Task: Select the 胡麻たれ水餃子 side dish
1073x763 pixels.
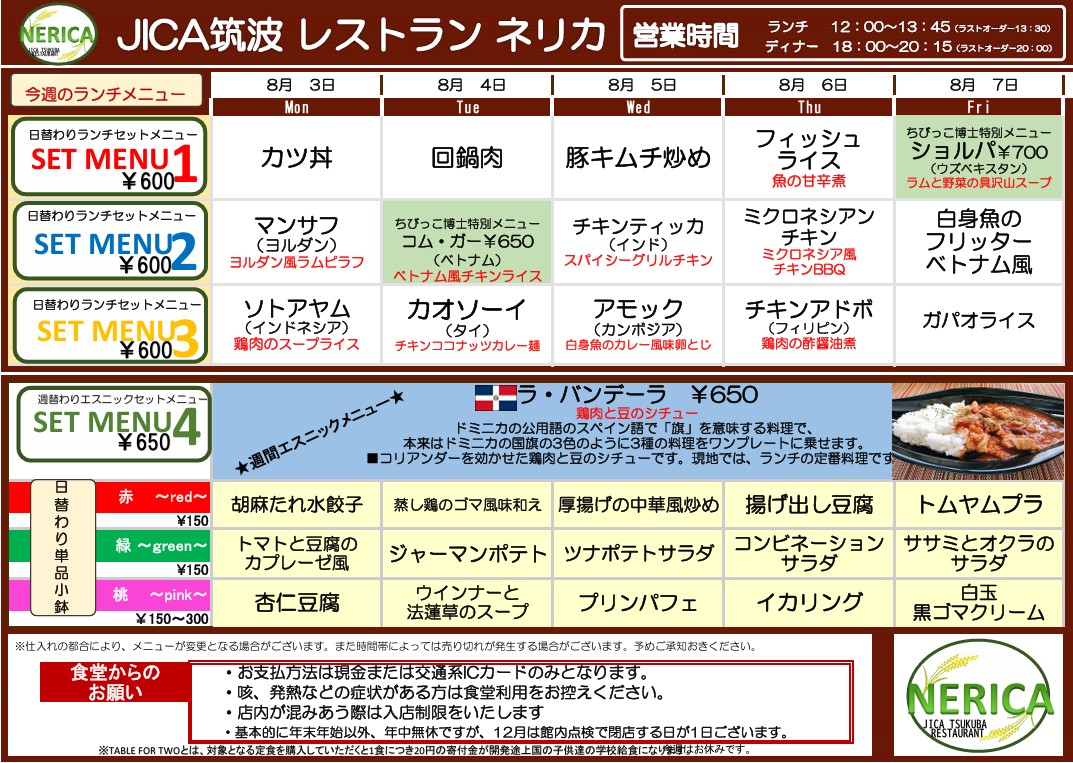Action: coord(296,504)
